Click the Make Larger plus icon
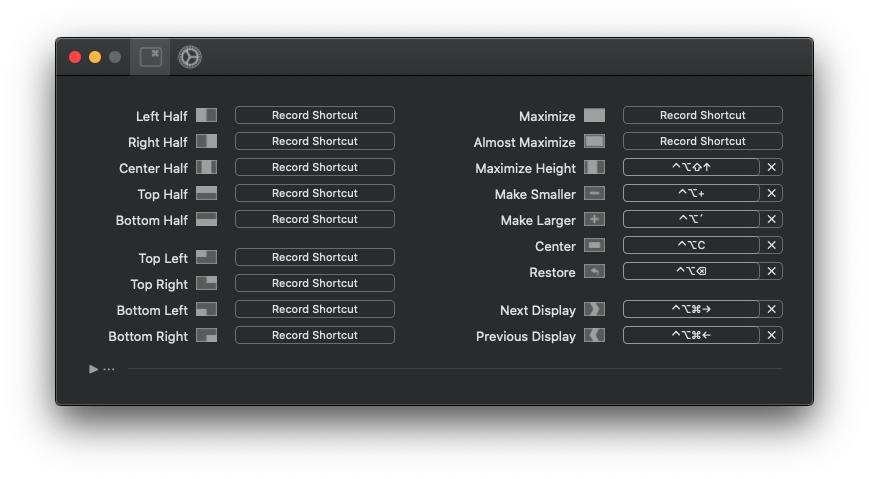Image resolution: width=869 pixels, height=479 pixels. 595,220
